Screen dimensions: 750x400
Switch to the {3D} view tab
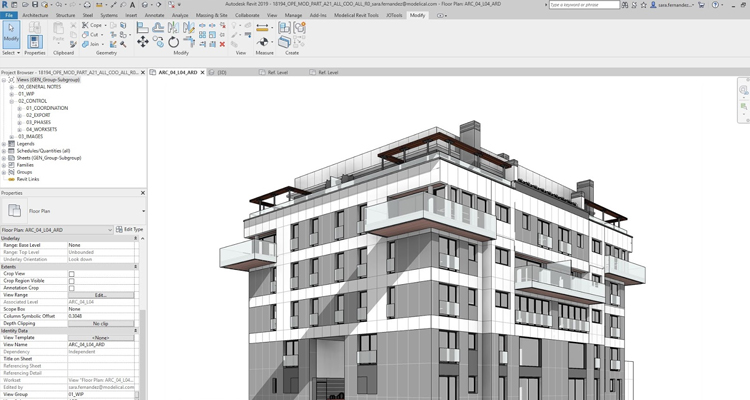[222, 72]
